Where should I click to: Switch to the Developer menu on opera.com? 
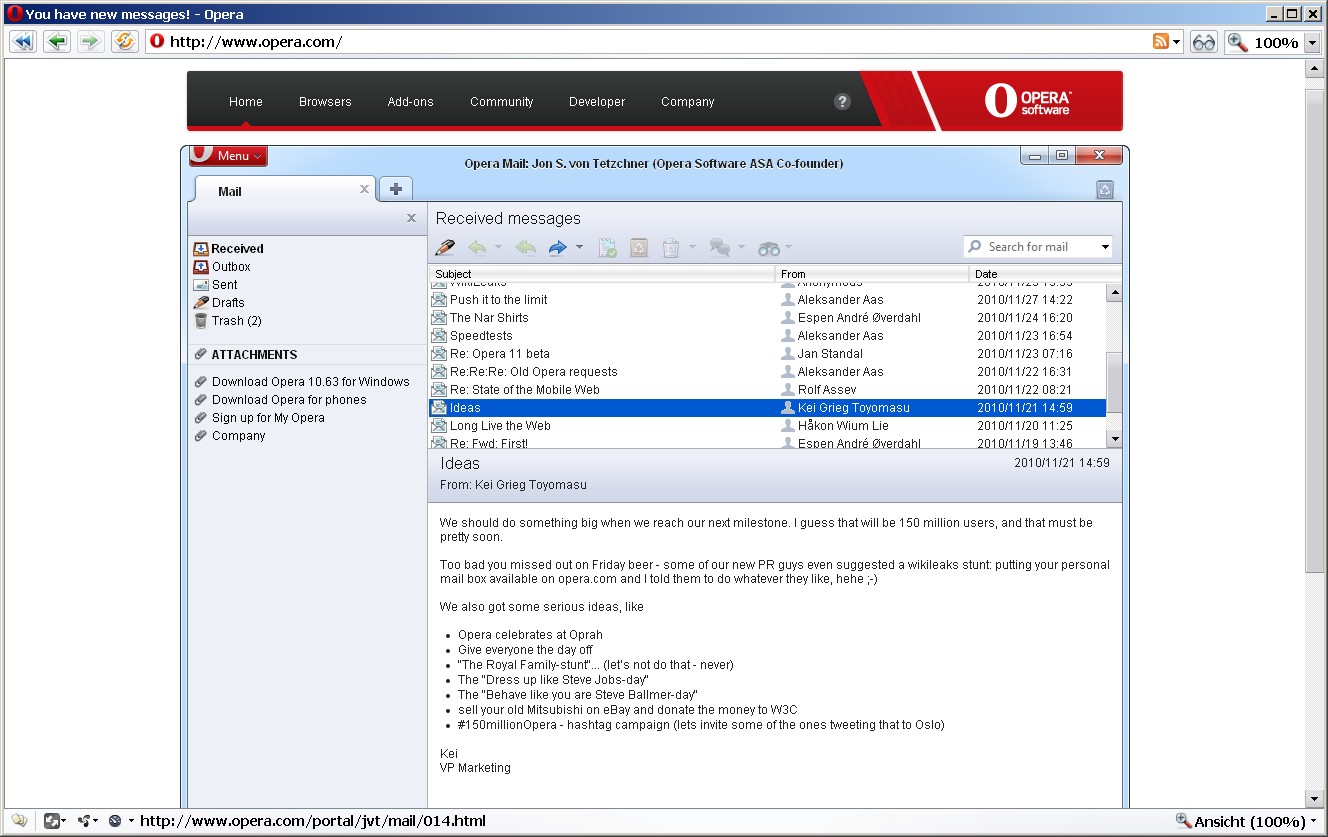596,101
